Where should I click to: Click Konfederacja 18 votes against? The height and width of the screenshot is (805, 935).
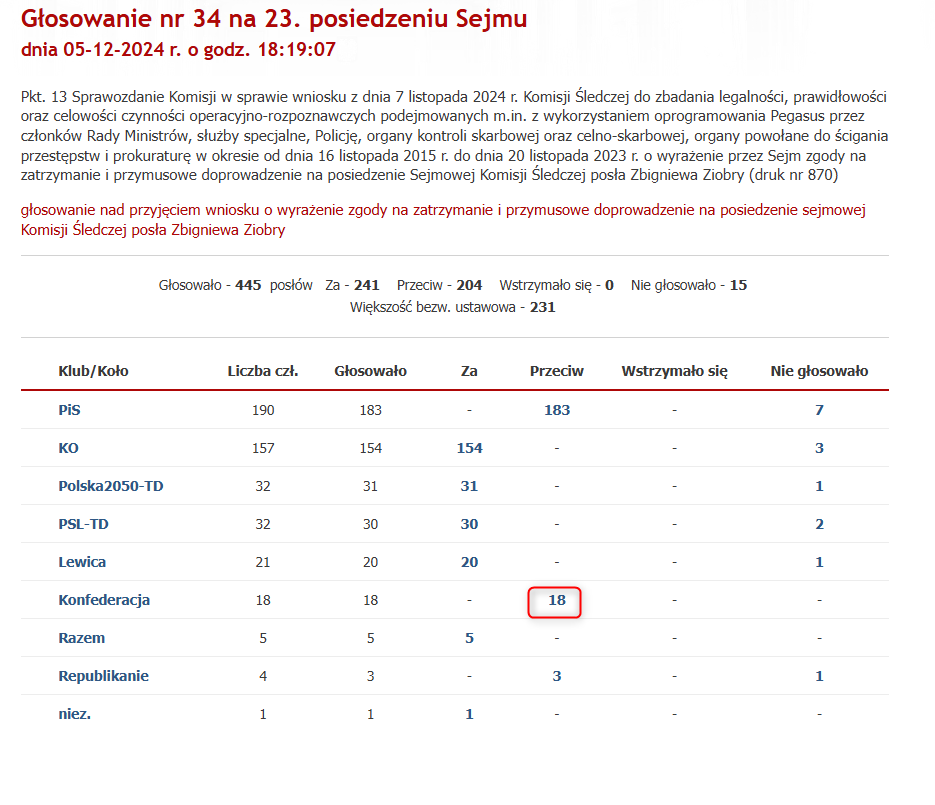[557, 600]
